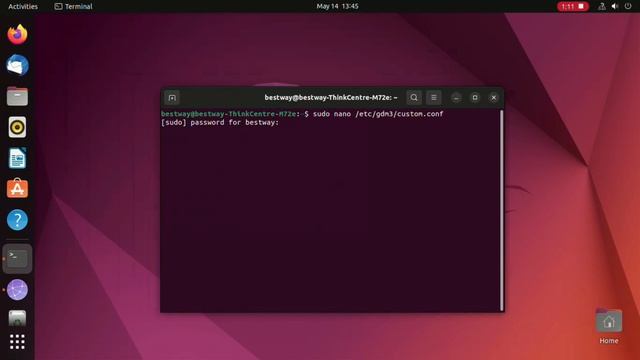This screenshot has height=360, width=640.
Task: Open the date and time calendar
Action: click(337, 6)
